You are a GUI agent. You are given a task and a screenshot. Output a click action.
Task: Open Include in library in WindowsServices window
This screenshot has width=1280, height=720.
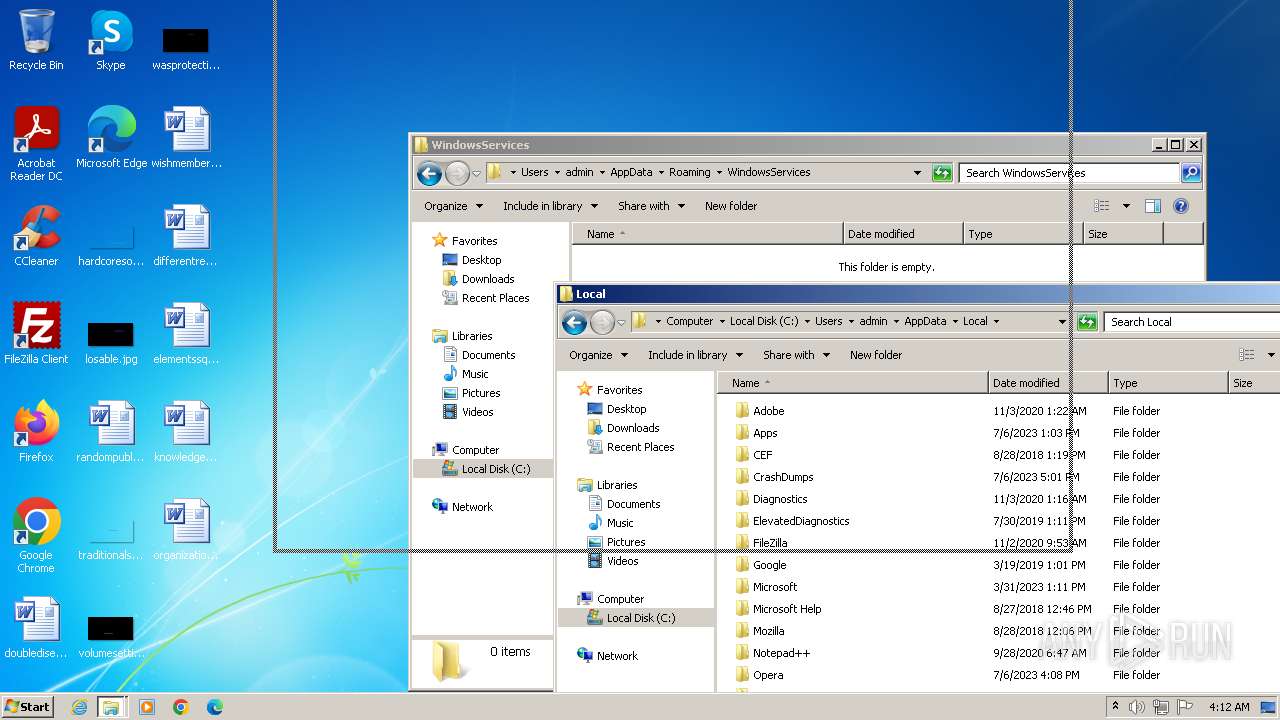(550, 206)
